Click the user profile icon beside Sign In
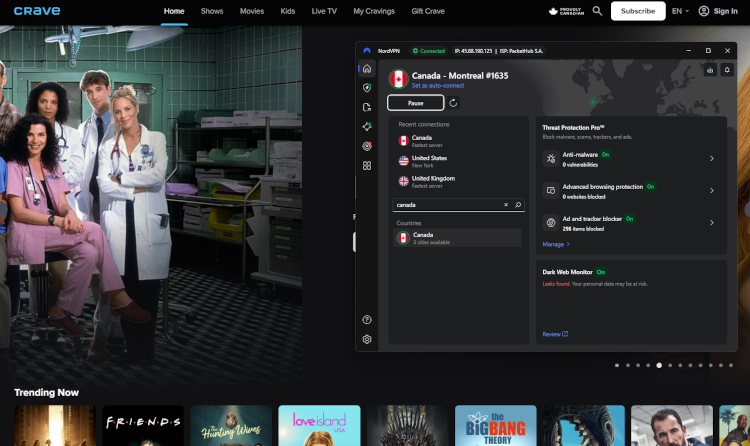750x446 pixels. (704, 11)
